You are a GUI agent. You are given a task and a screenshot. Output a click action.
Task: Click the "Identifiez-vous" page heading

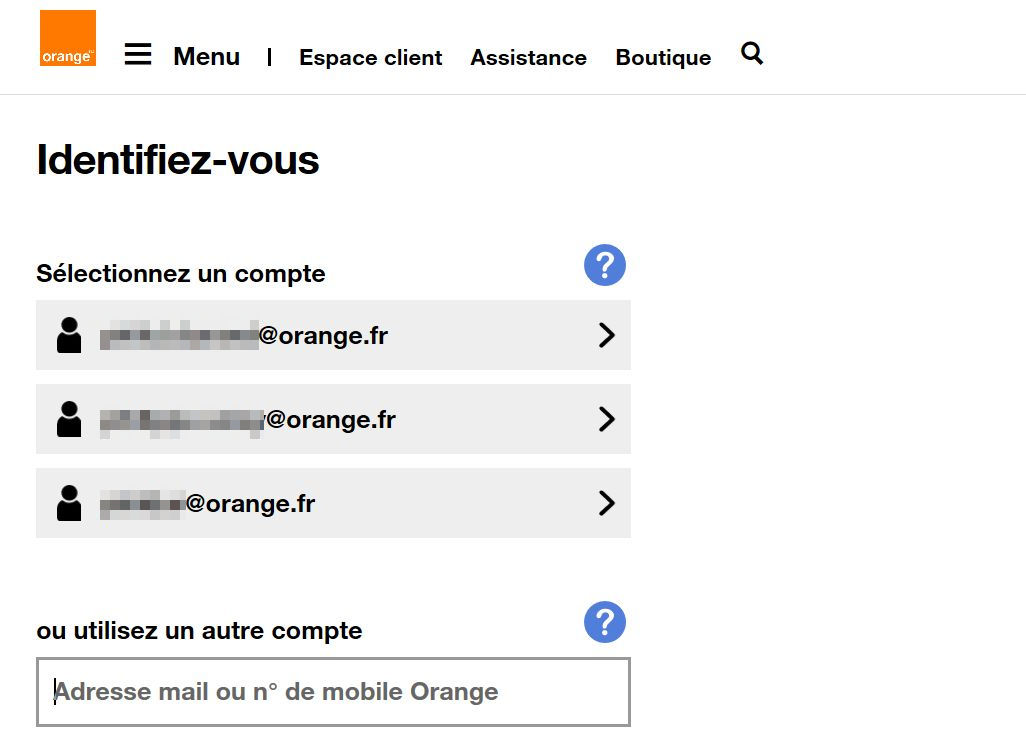click(x=178, y=160)
